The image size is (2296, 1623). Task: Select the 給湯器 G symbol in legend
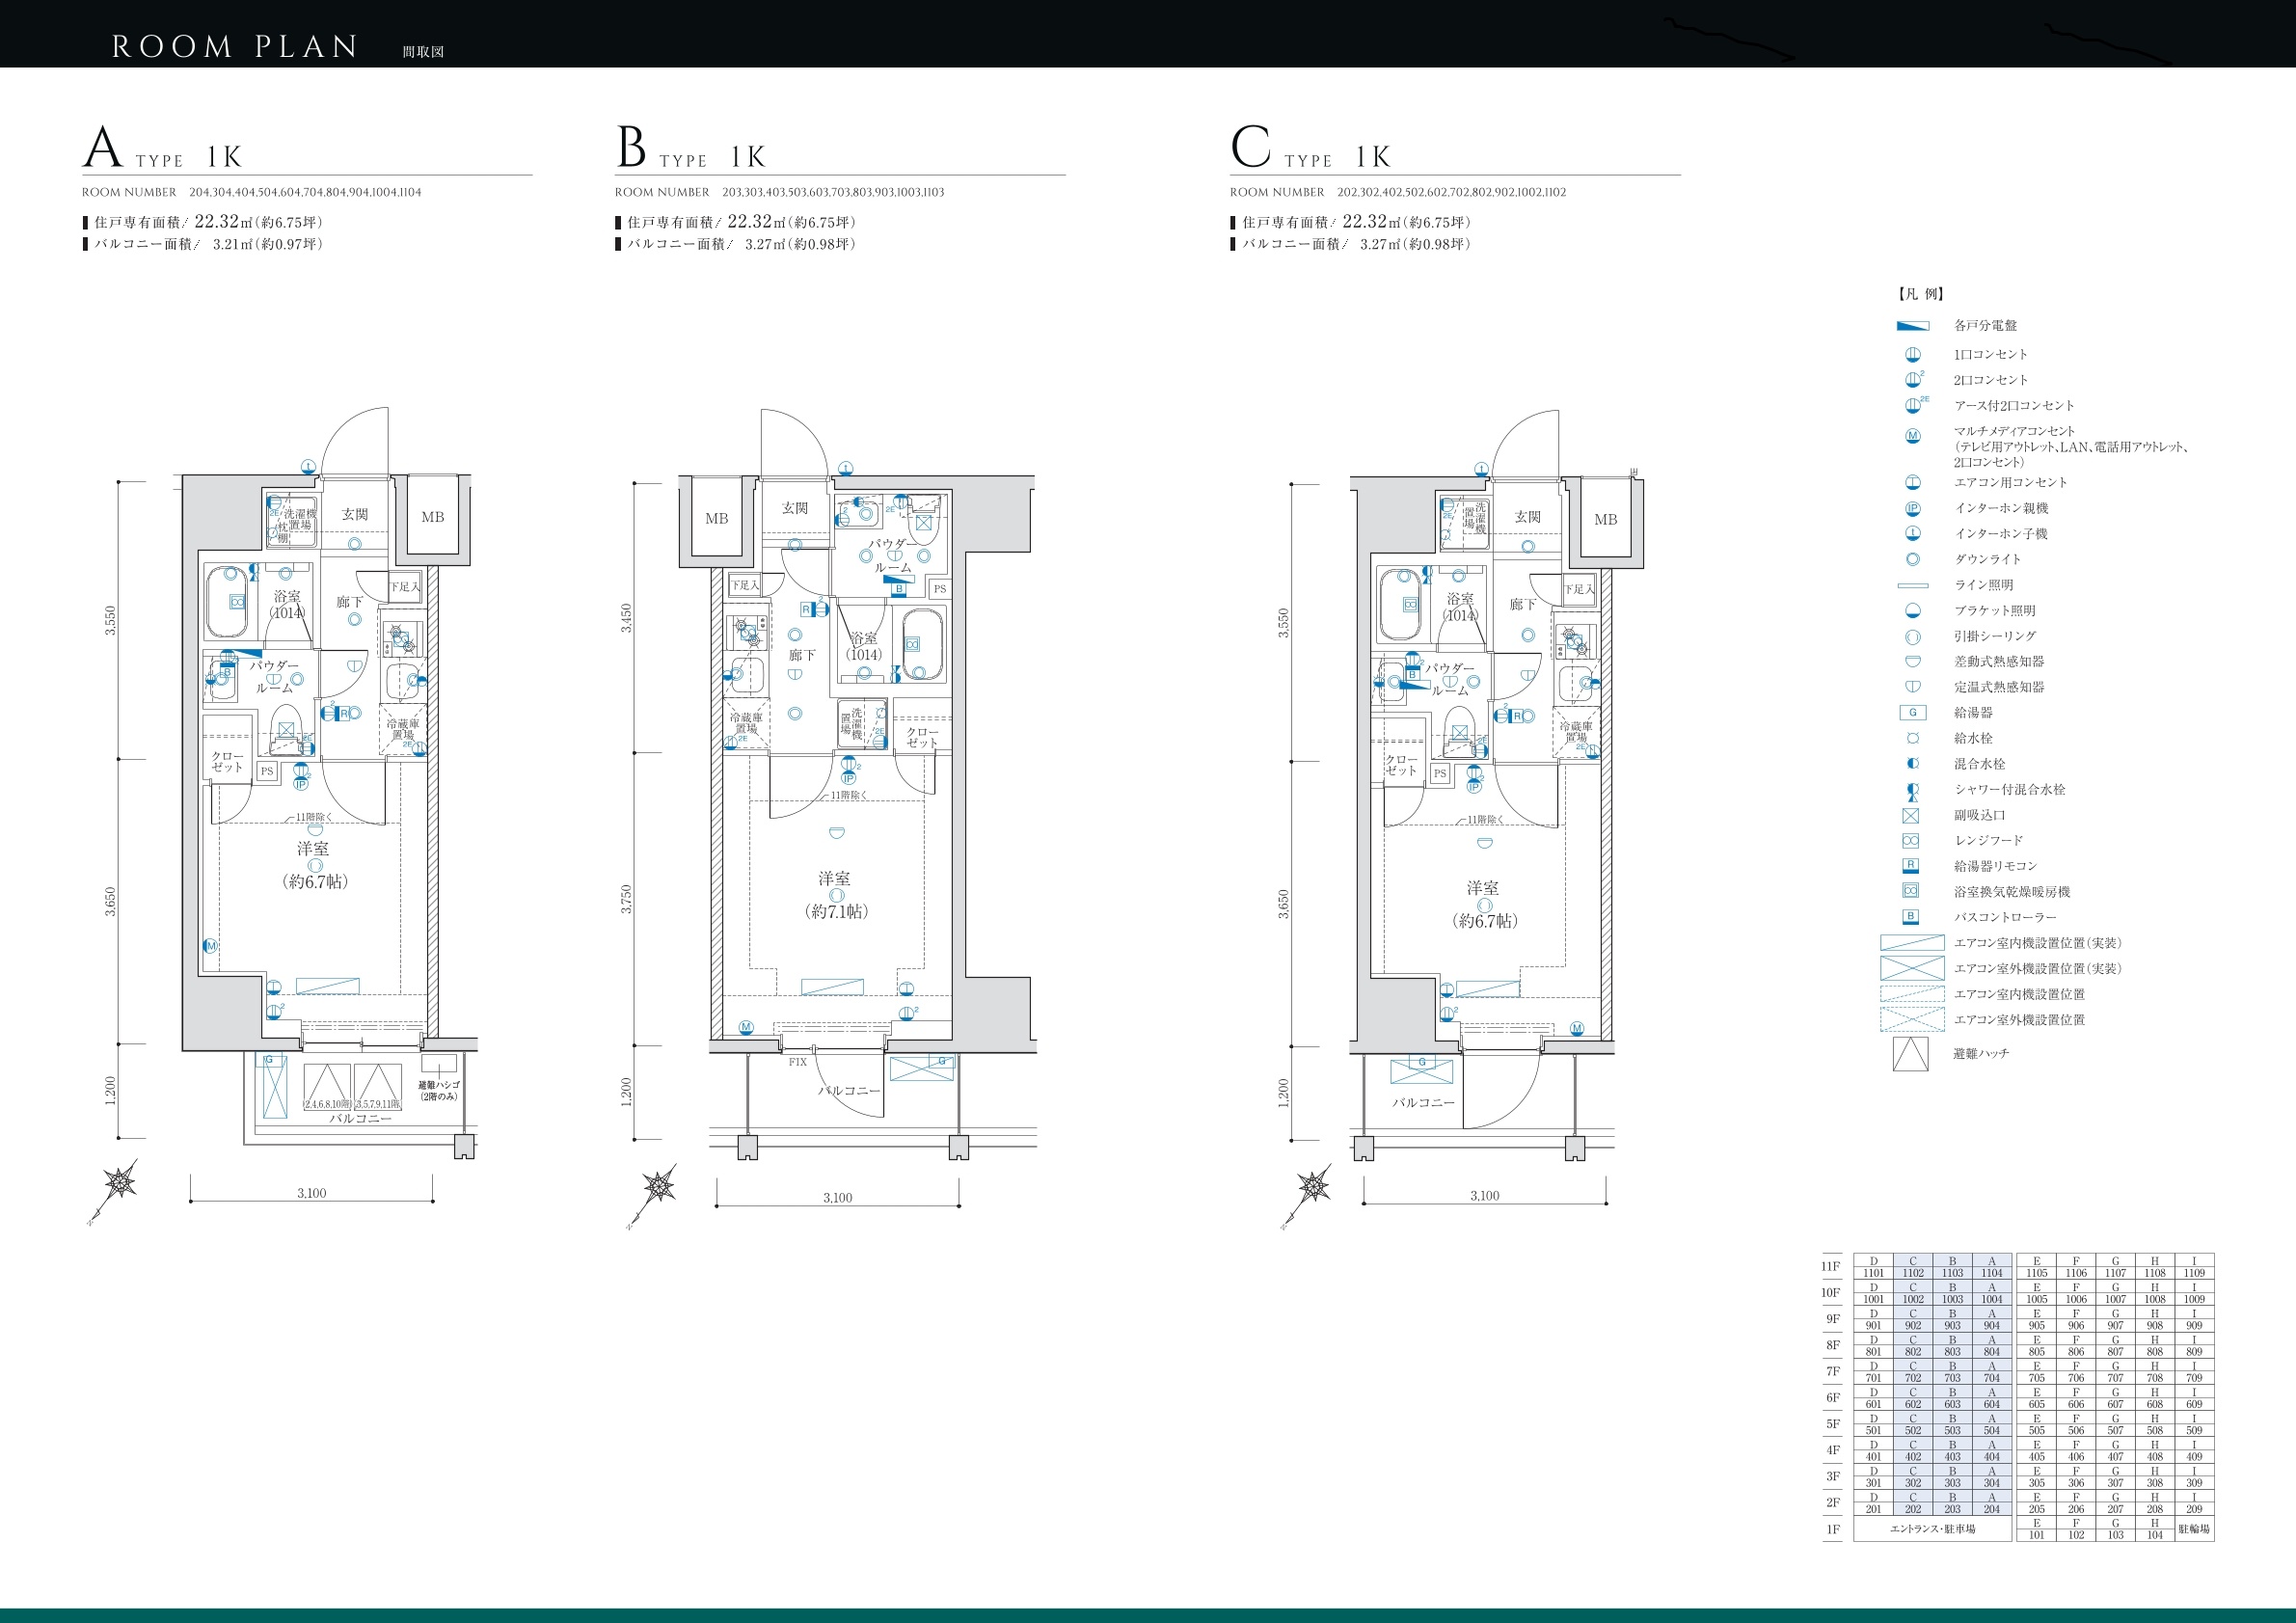pyautogui.click(x=1912, y=713)
